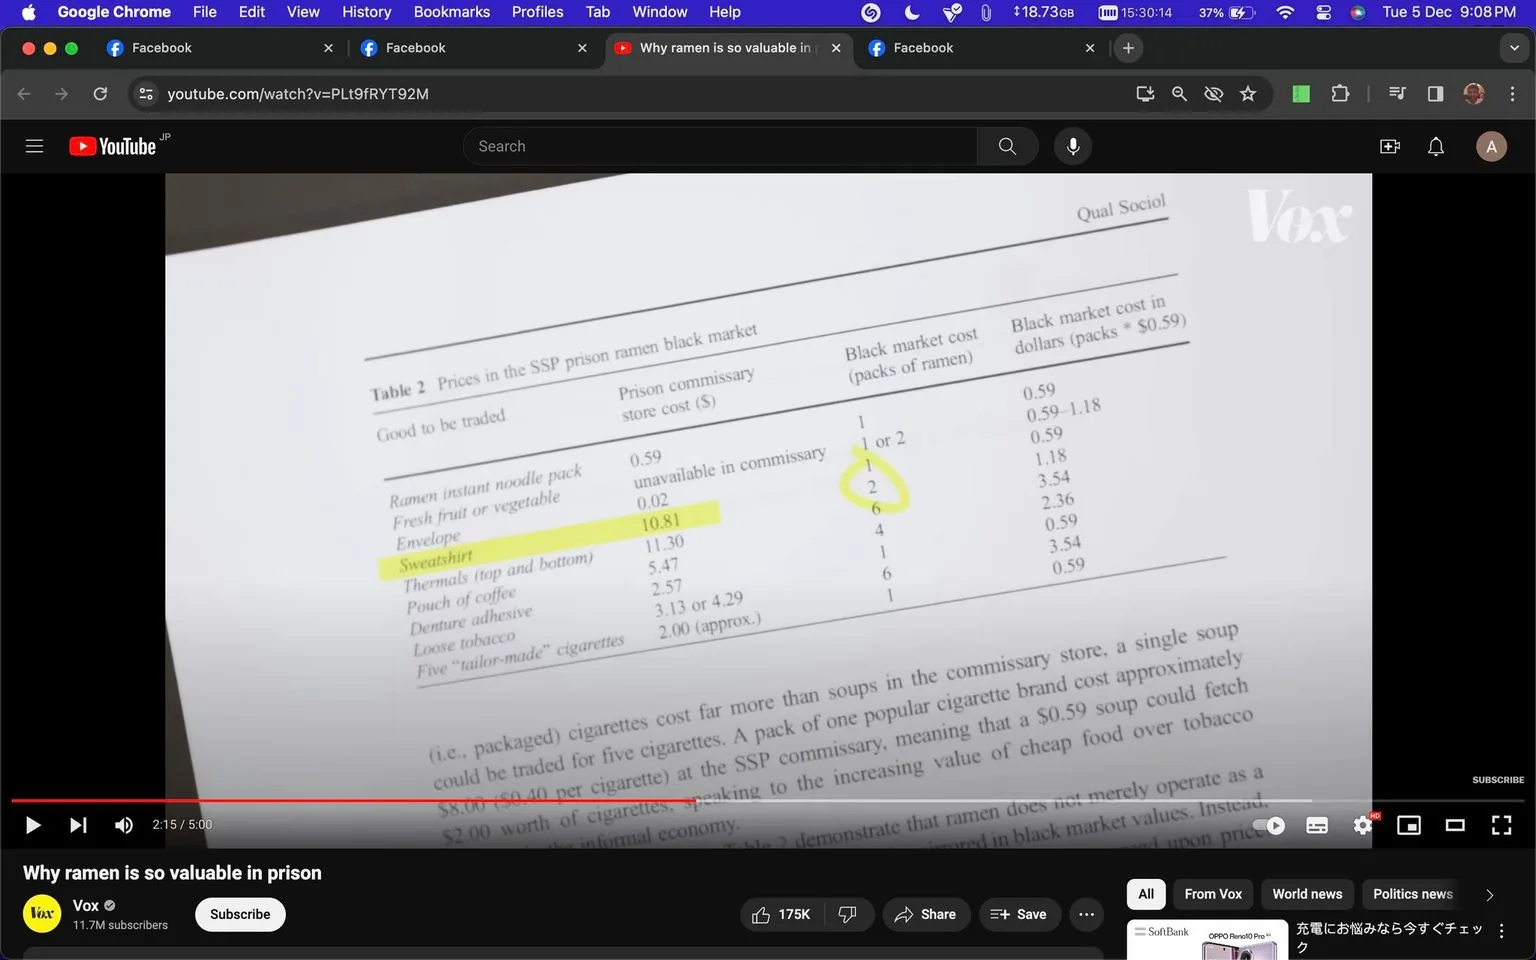Screen dimensions: 1536x960
Task: Select the World news filter chip
Action: 1306,894
